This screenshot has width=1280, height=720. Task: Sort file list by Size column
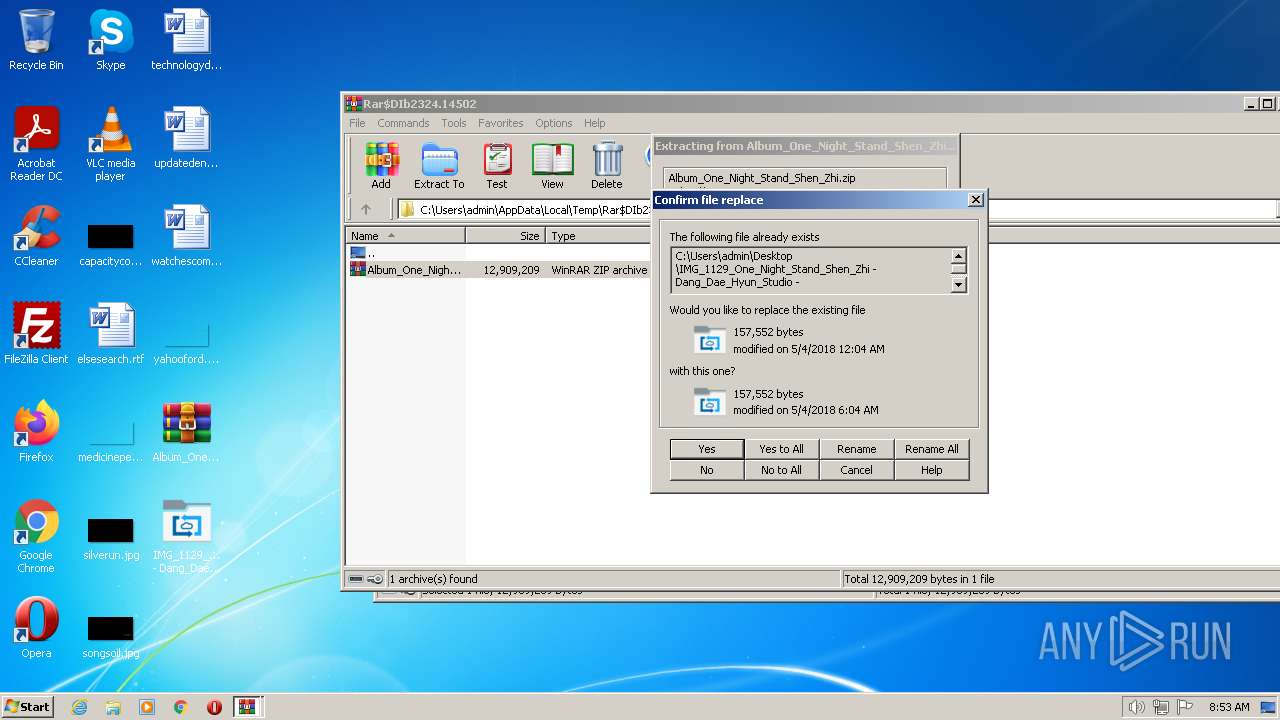click(505, 236)
